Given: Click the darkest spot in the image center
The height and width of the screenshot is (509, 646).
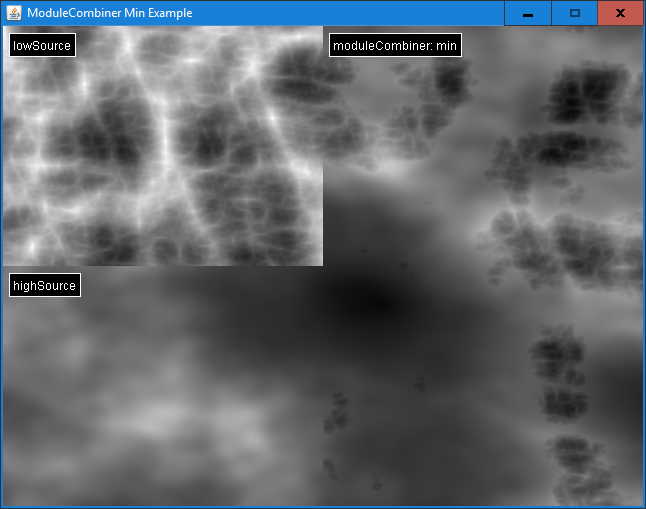Looking at the screenshot, I should tap(373, 300).
